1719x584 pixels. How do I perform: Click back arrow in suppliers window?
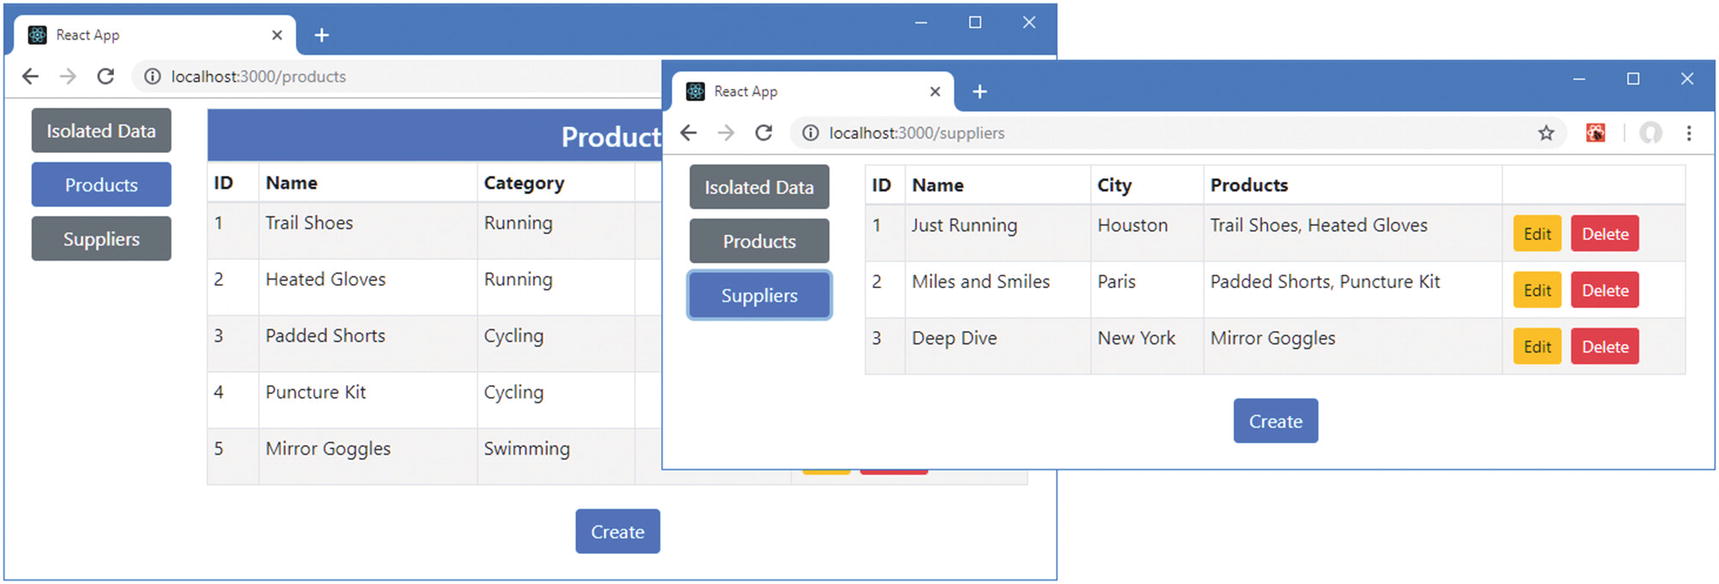[688, 133]
